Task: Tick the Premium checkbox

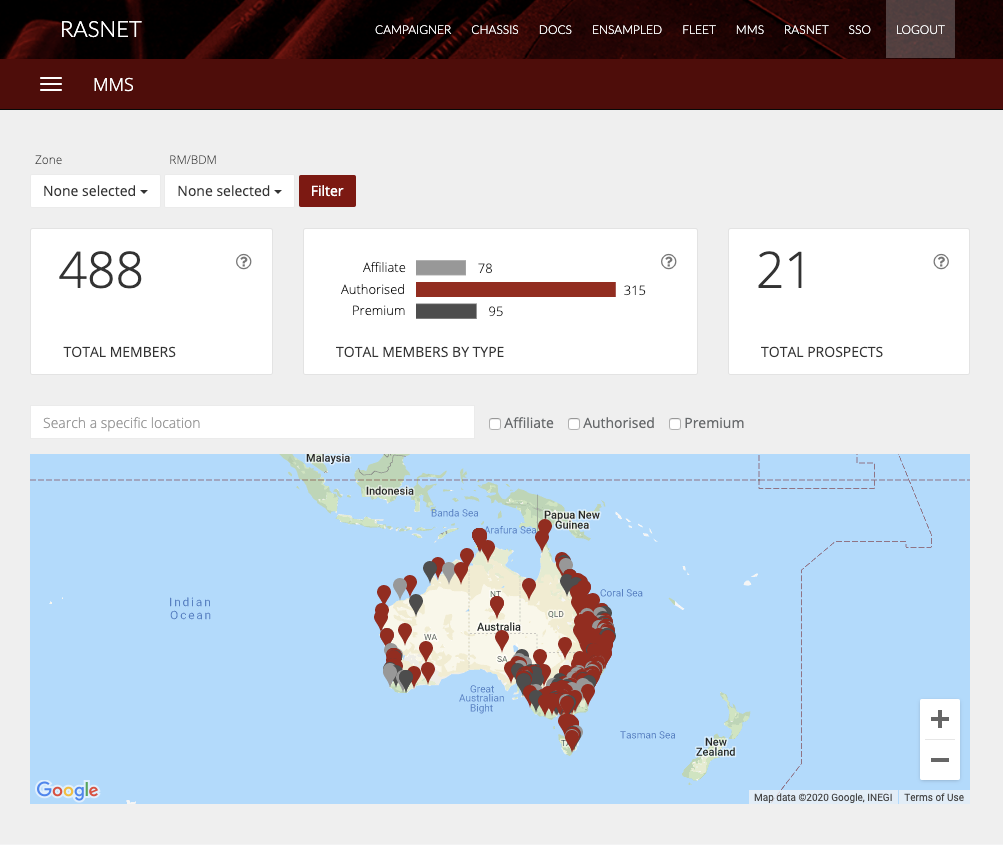Action: [x=675, y=424]
